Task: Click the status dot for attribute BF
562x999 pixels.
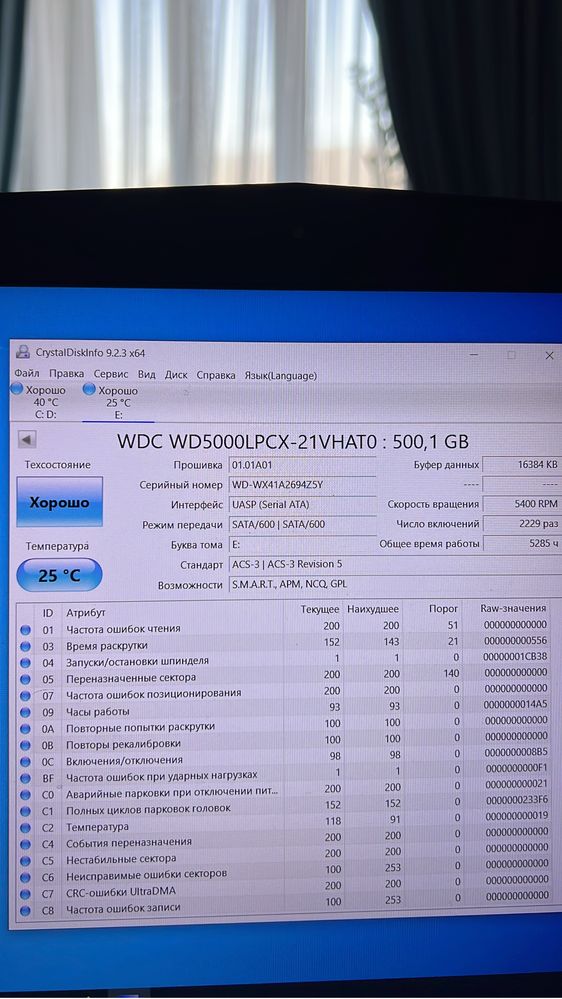Action: point(25,779)
